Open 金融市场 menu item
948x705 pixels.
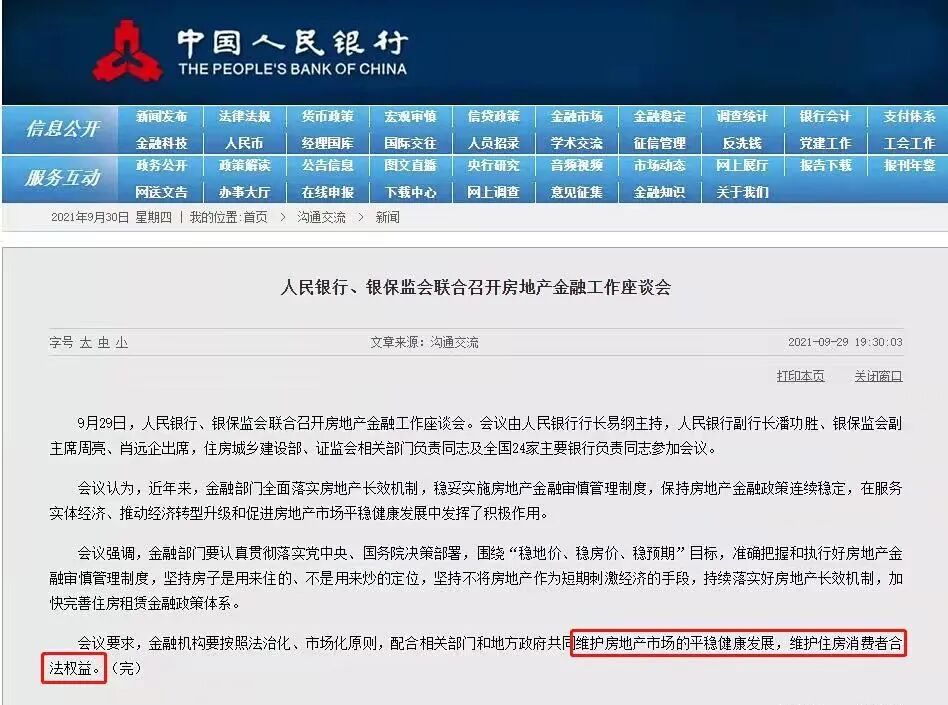[x=576, y=116]
